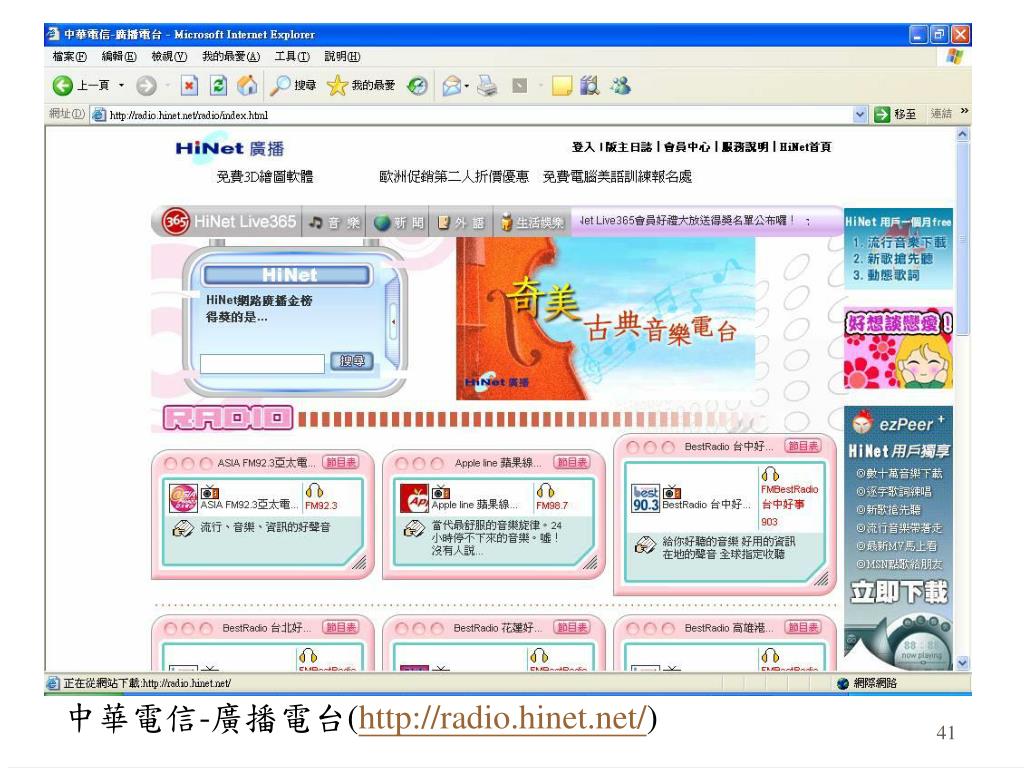Viewport: 1024px width, 768px height.
Task: Open the 檔案(F) menu
Action: click(x=69, y=56)
